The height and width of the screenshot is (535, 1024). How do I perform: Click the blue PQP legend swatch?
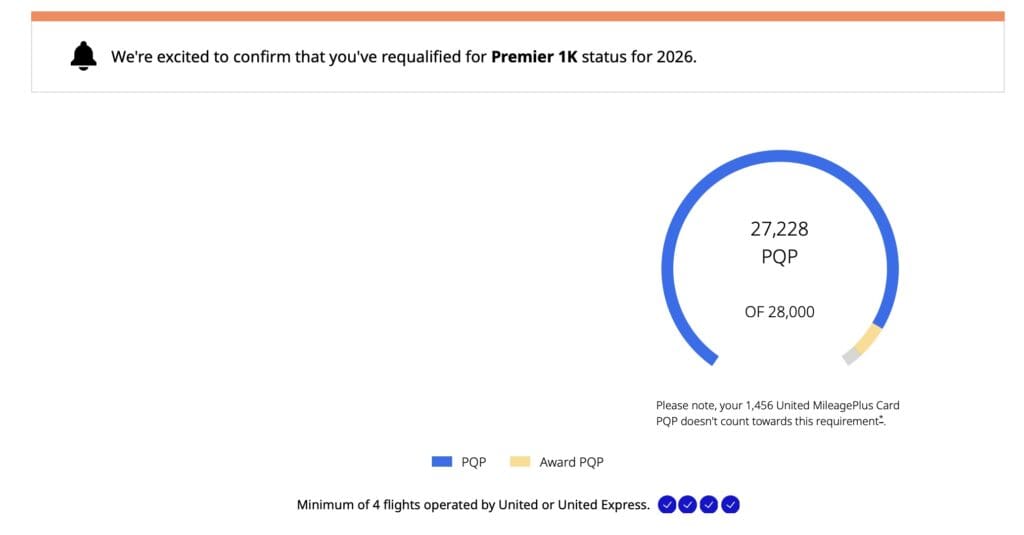tap(442, 462)
